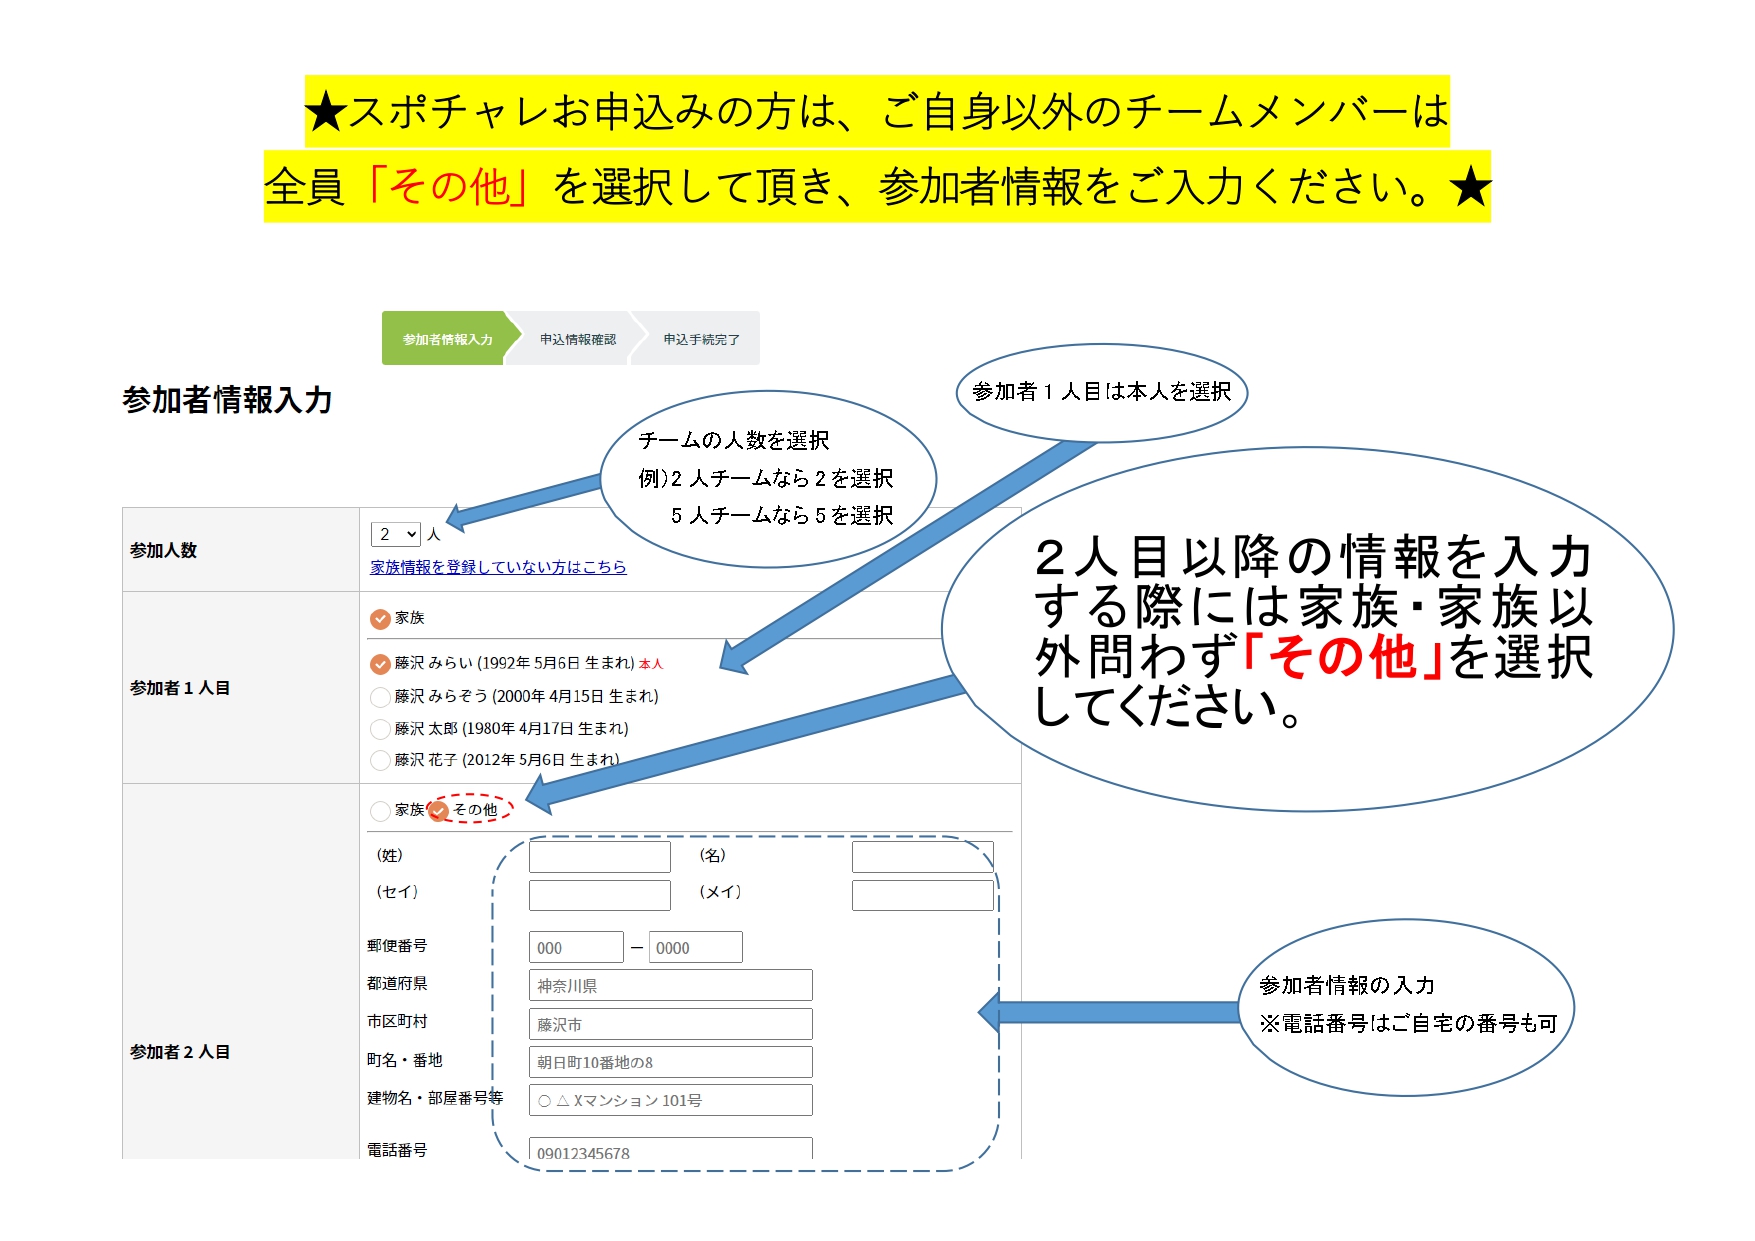Focus the (セイ) katakana surname field
The height and width of the screenshot is (1241, 1755).
pyautogui.click(x=599, y=895)
